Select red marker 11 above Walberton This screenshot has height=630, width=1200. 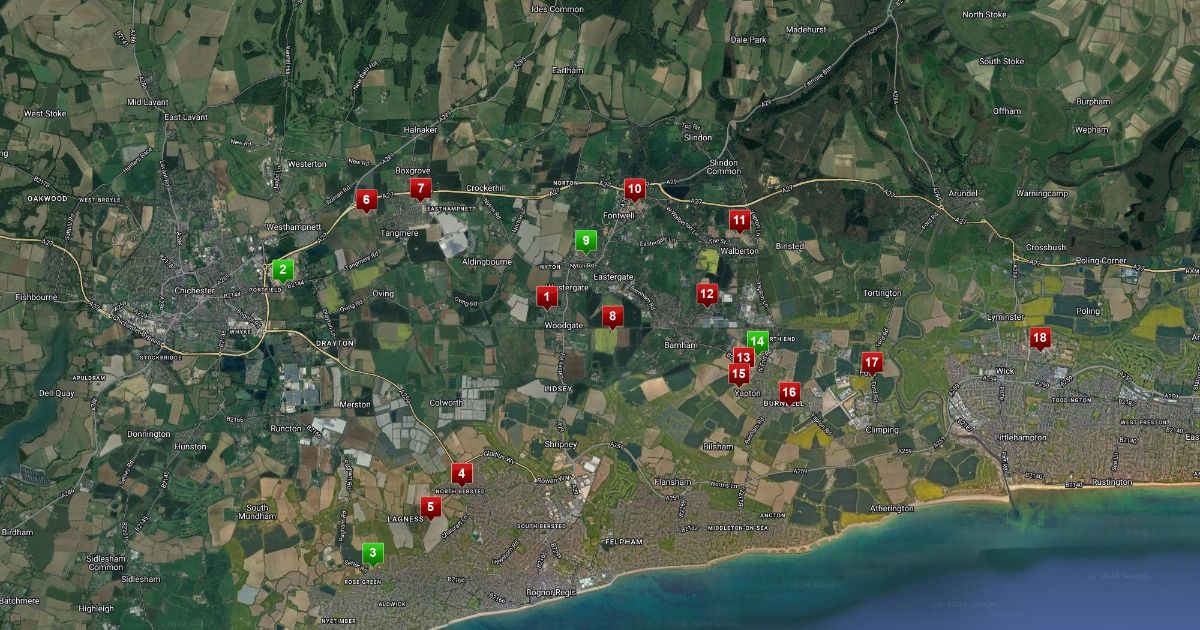(739, 219)
